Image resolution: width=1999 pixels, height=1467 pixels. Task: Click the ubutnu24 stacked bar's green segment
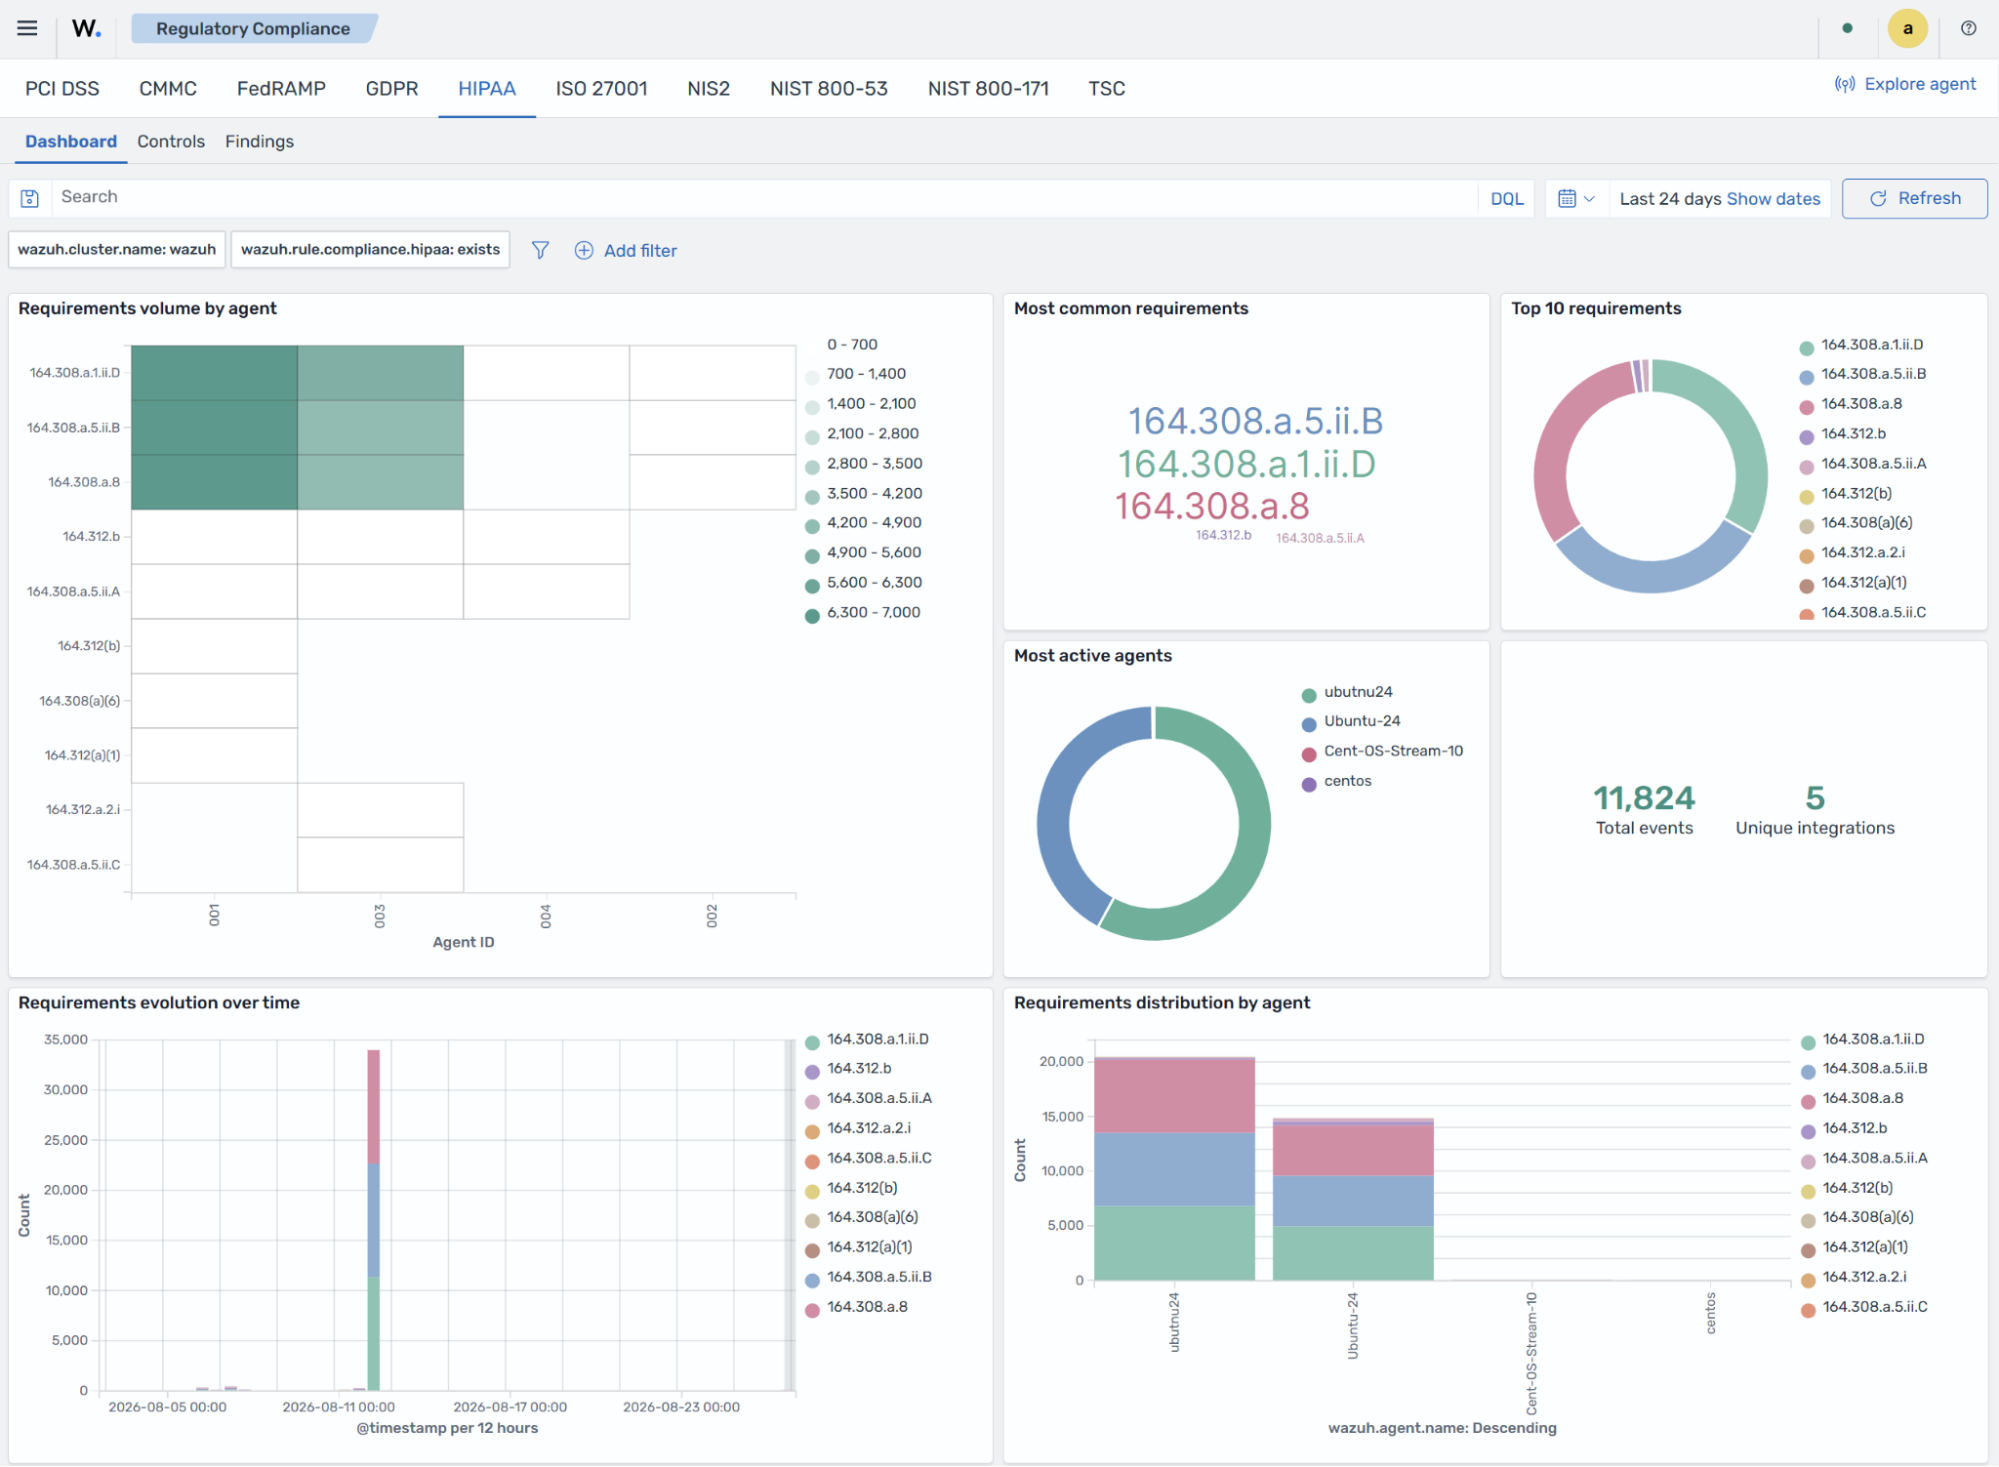(x=1174, y=1242)
